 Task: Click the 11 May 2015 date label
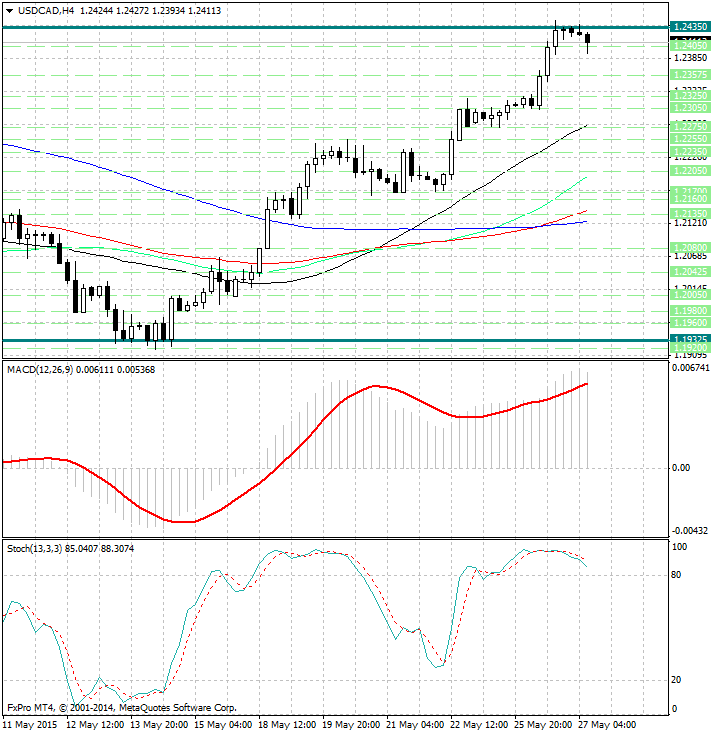(x=30, y=722)
